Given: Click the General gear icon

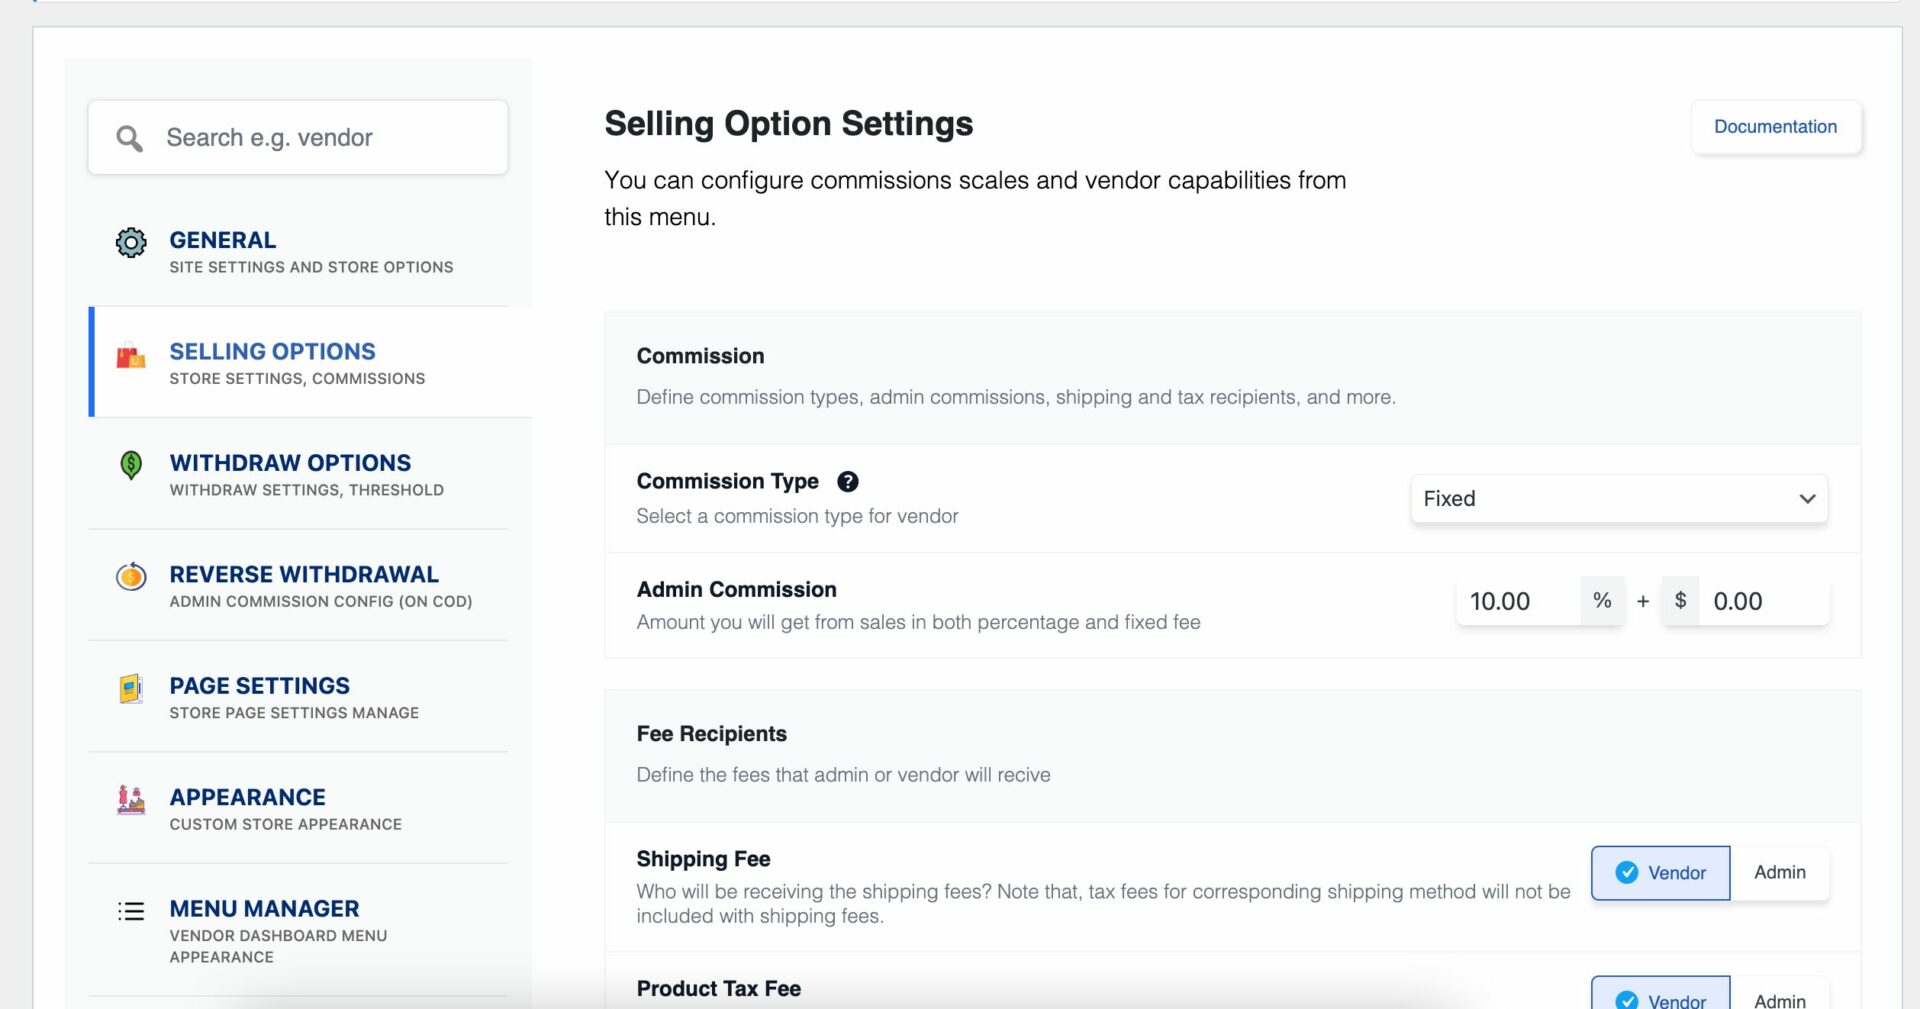Looking at the screenshot, I should tap(131, 242).
